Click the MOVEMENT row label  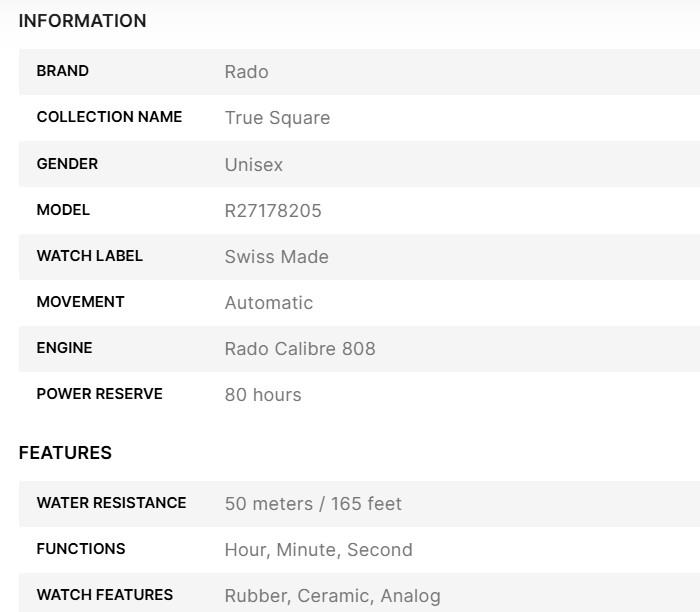(80, 302)
